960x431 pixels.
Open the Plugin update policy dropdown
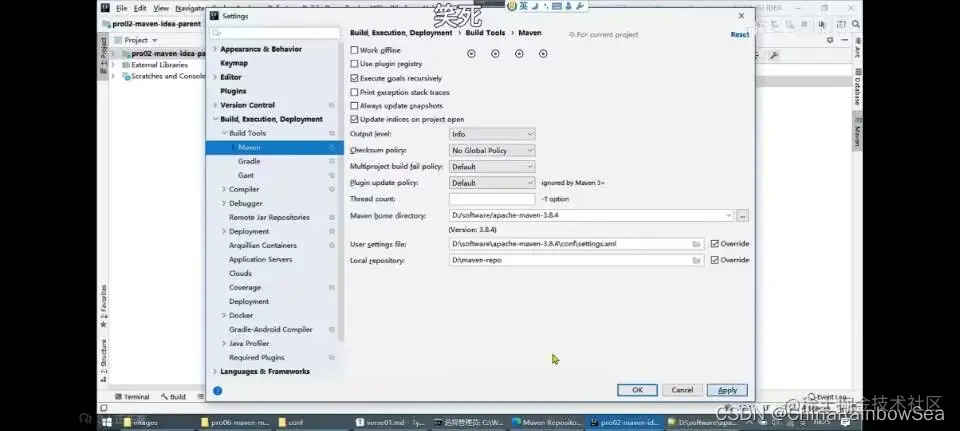[x=492, y=183]
